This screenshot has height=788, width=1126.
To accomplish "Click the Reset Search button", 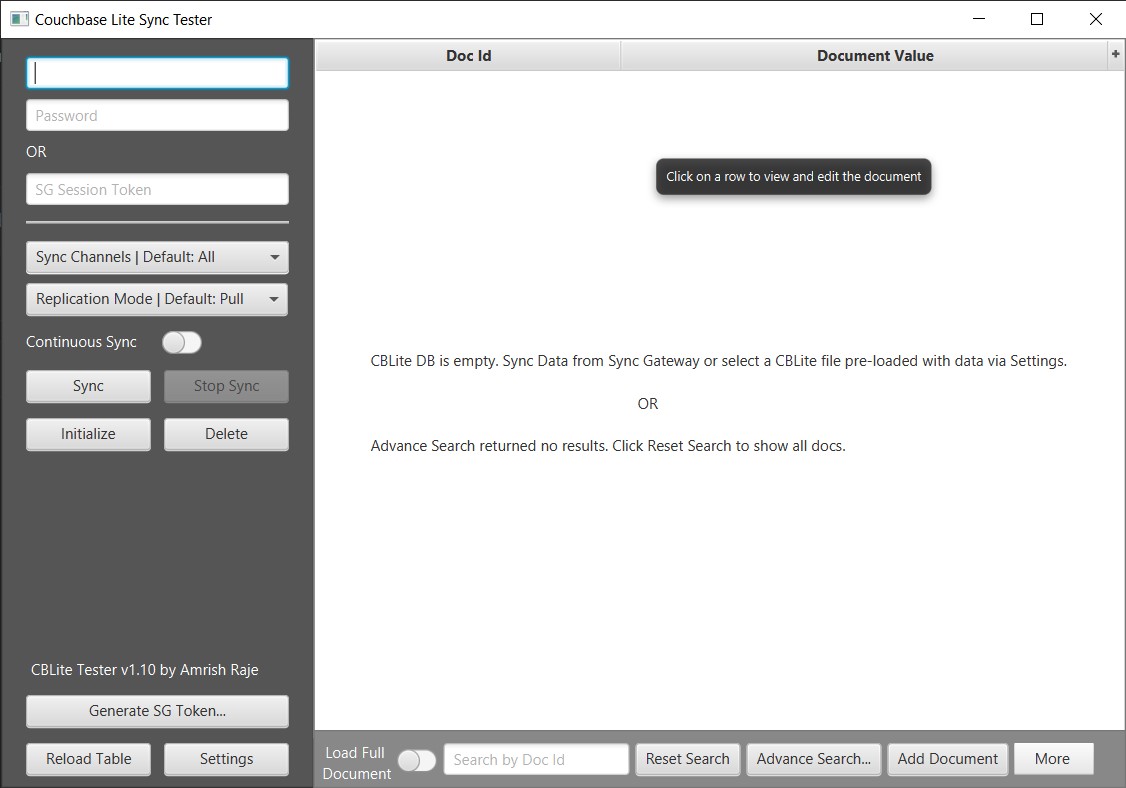I will tap(688, 759).
